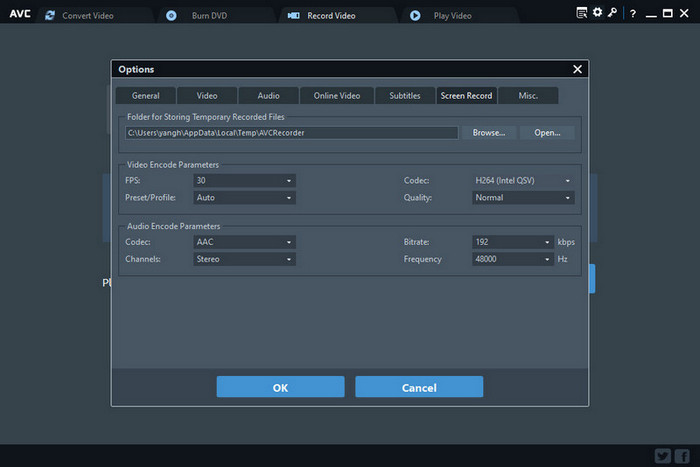Maximize the AVC window

click(667, 13)
